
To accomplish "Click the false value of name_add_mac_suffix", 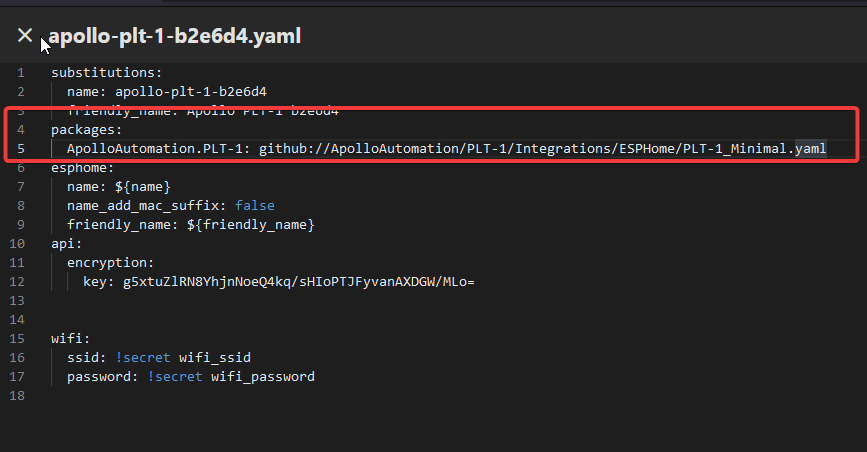I will tap(255, 206).
